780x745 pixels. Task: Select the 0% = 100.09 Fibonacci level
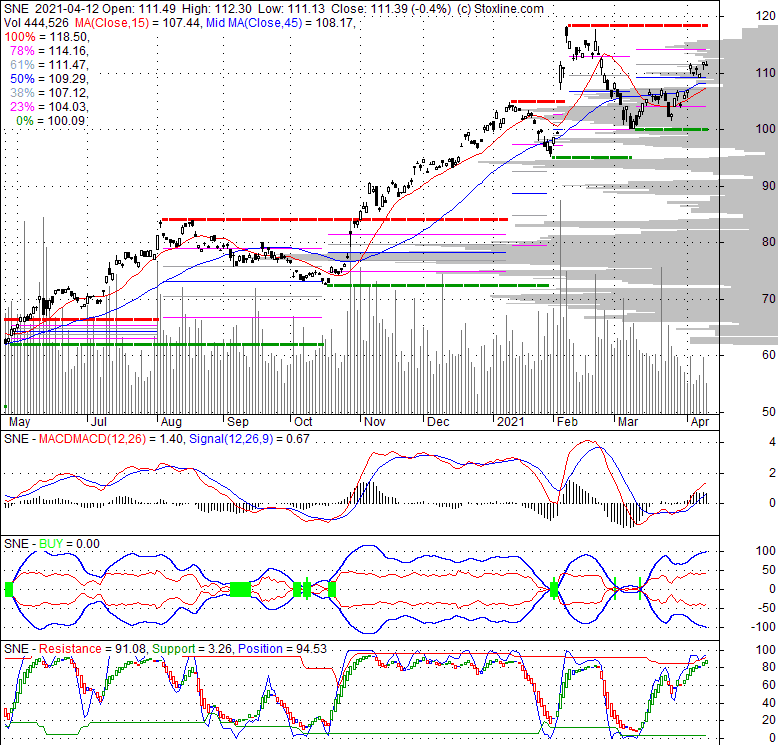click(x=51, y=120)
